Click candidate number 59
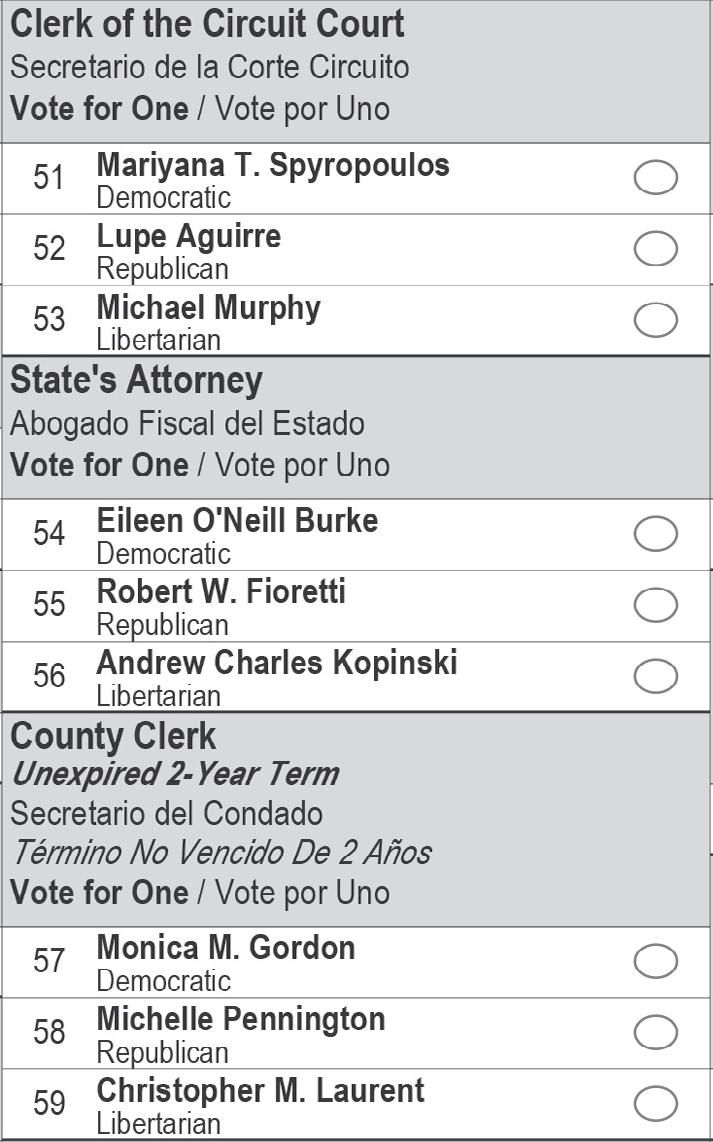 (48, 1104)
